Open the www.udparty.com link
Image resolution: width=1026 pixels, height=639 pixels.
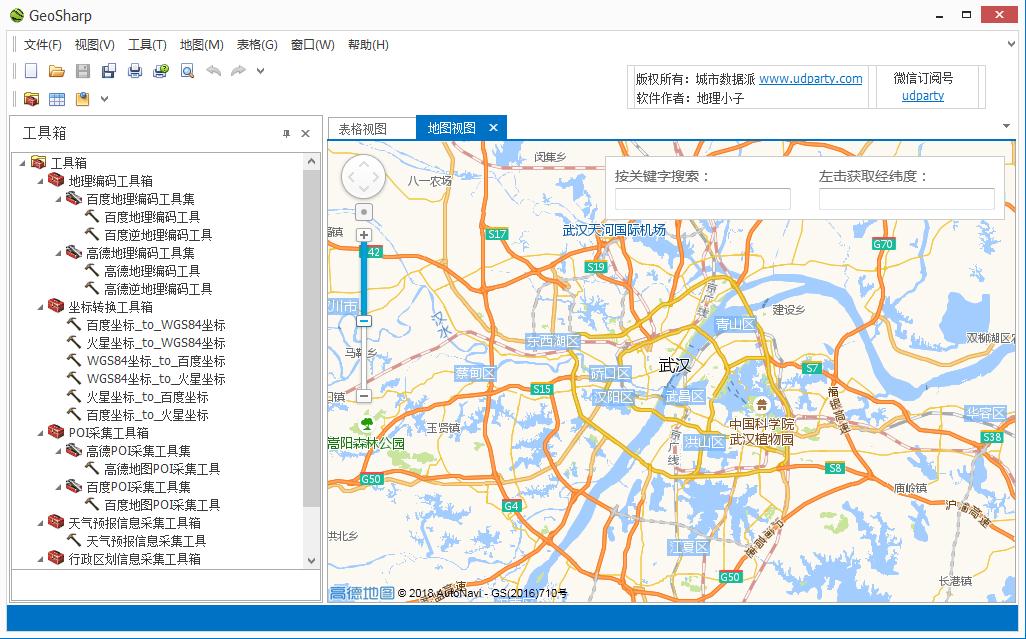tap(810, 79)
